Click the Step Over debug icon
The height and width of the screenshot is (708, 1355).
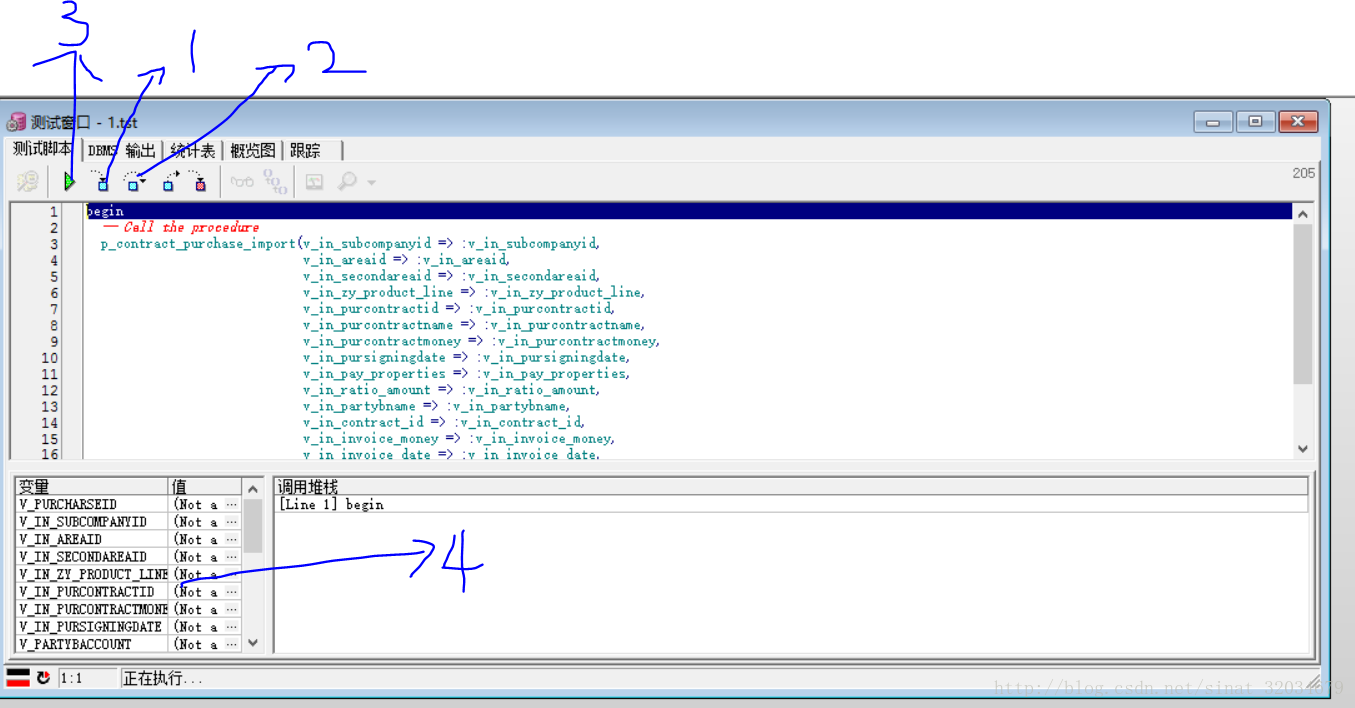coord(134,182)
